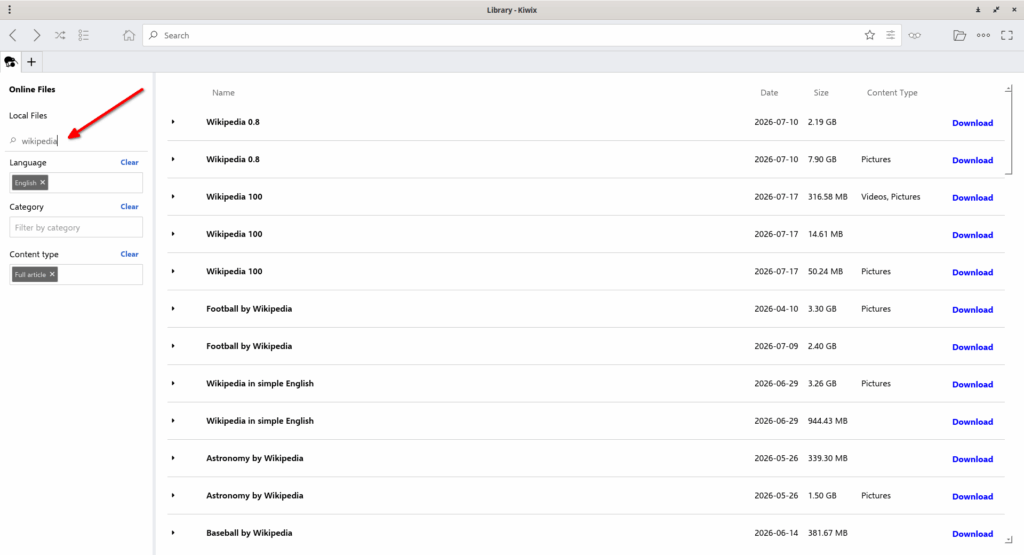Click the Content Type column header
This screenshot has height=555, width=1024.
point(892,93)
